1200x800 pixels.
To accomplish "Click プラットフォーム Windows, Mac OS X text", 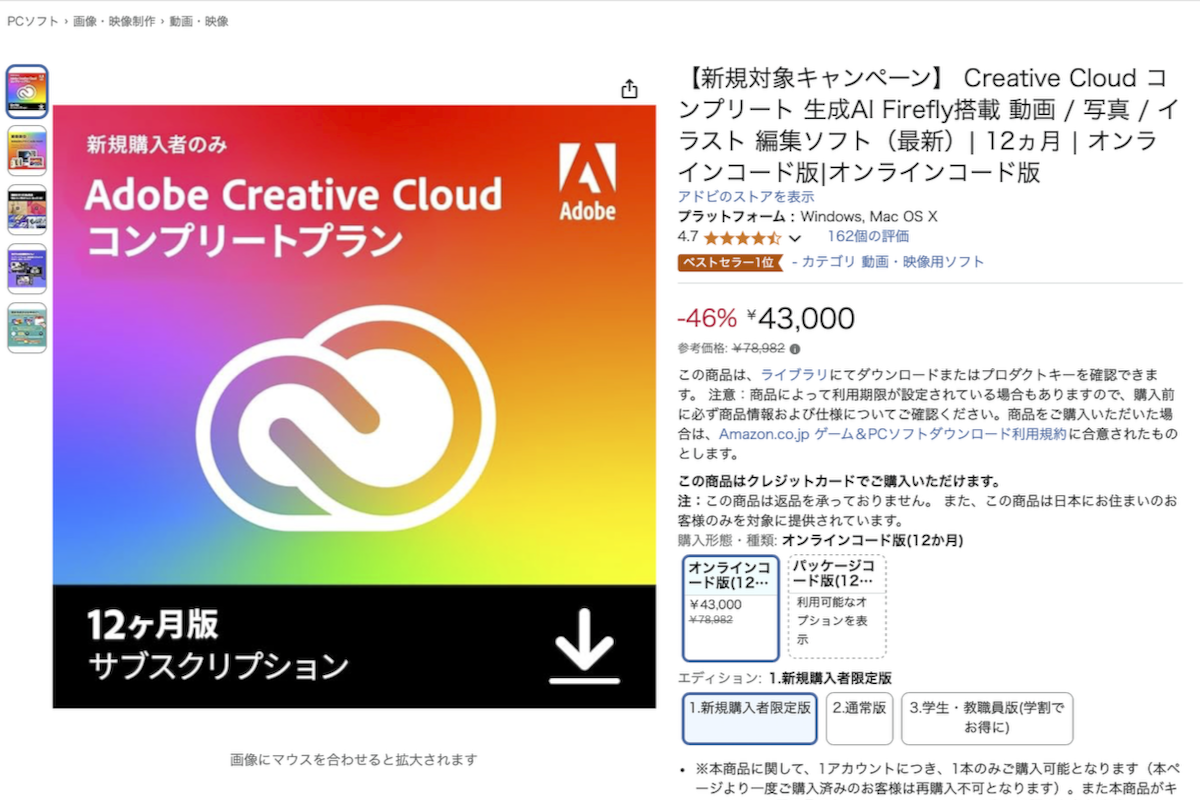I will coord(808,217).
